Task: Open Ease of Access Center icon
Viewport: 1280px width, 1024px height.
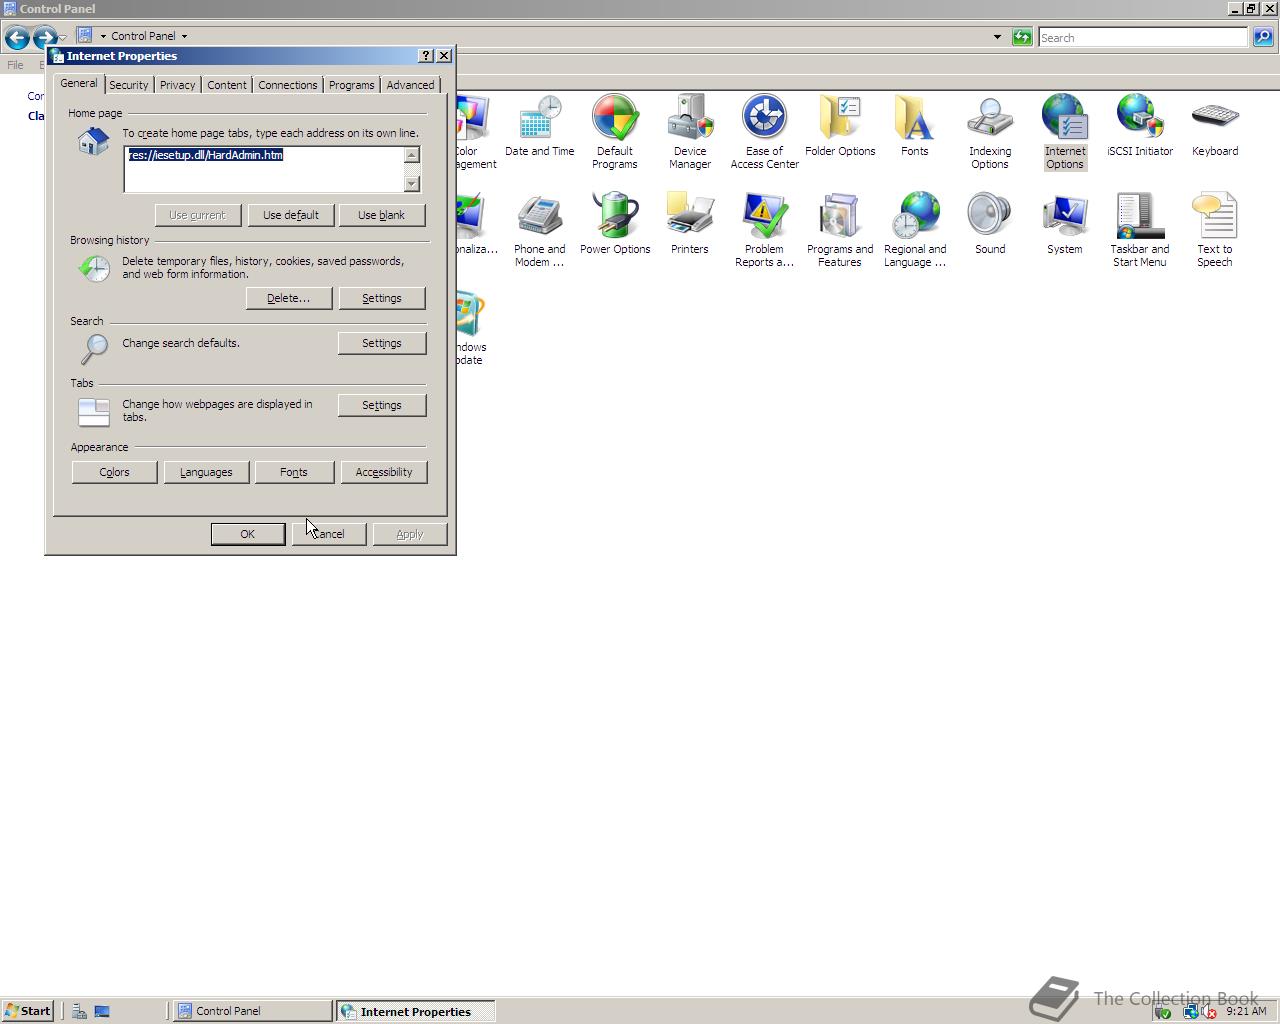Action: [x=765, y=132]
